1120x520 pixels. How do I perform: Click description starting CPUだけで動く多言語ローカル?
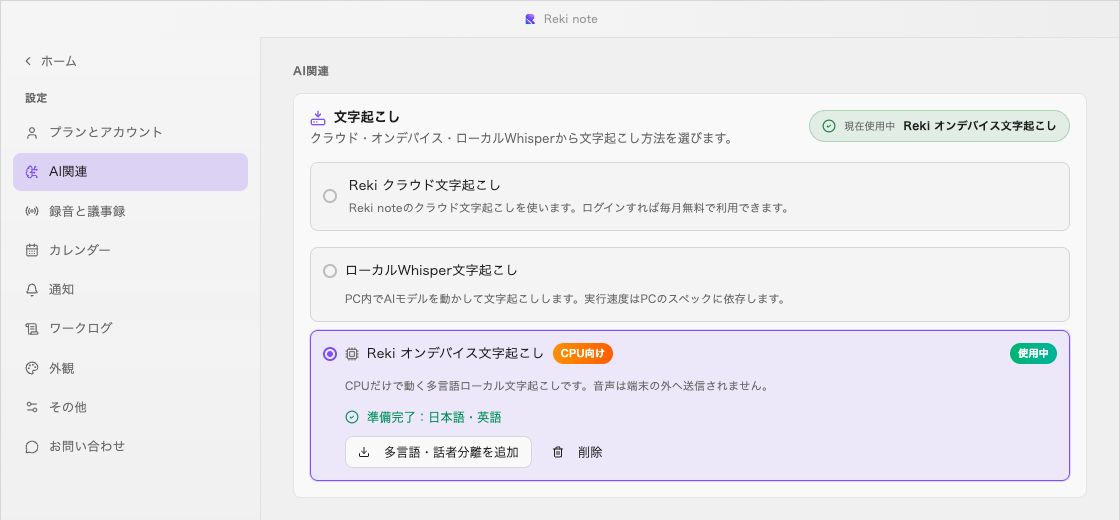point(556,386)
